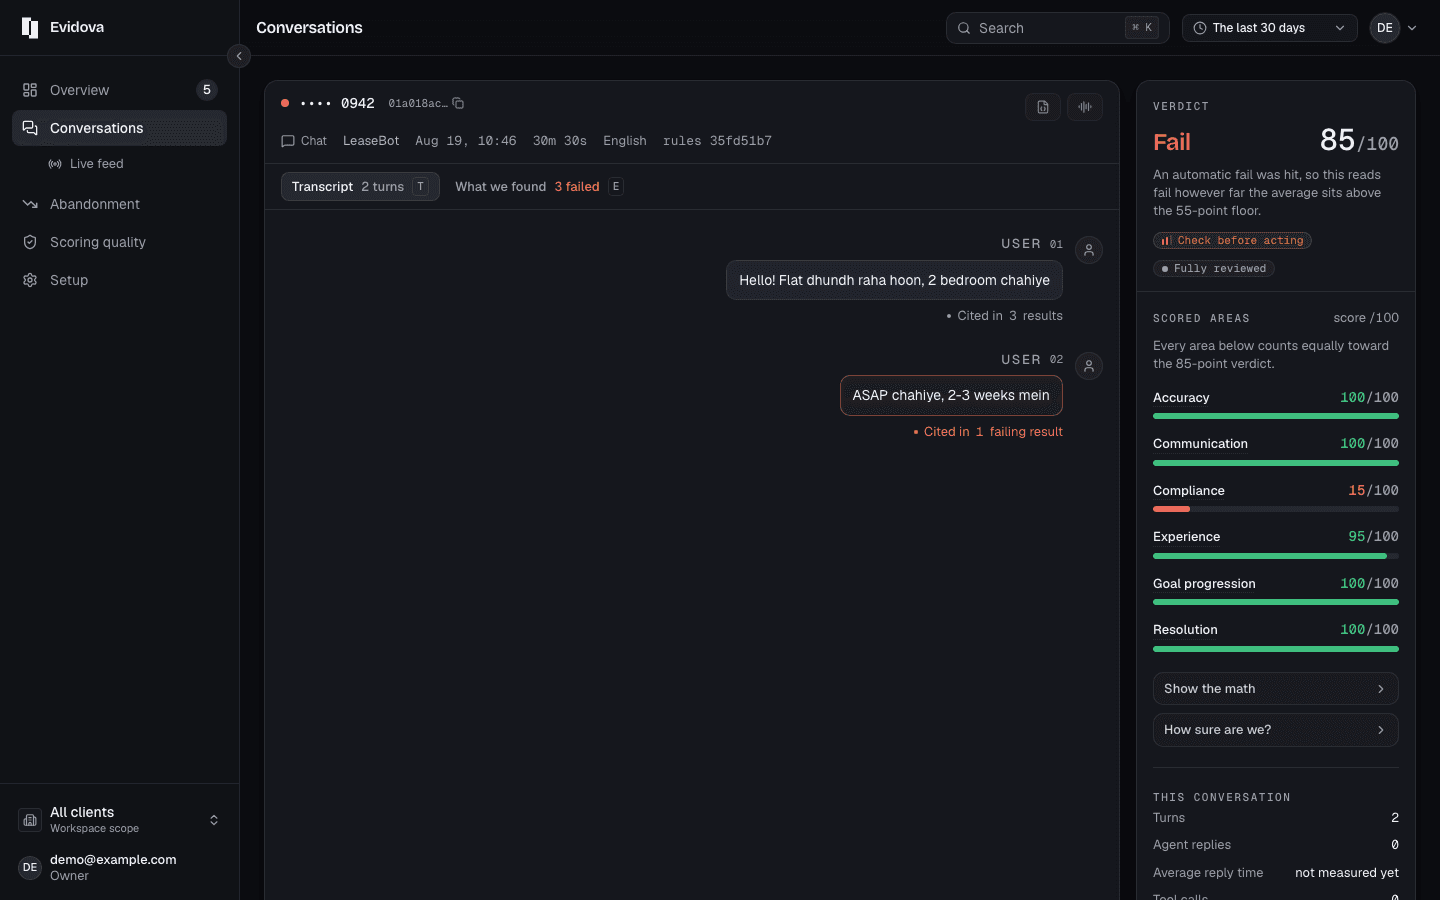
Task: Click the Communication score row label
Action: 1200,444
